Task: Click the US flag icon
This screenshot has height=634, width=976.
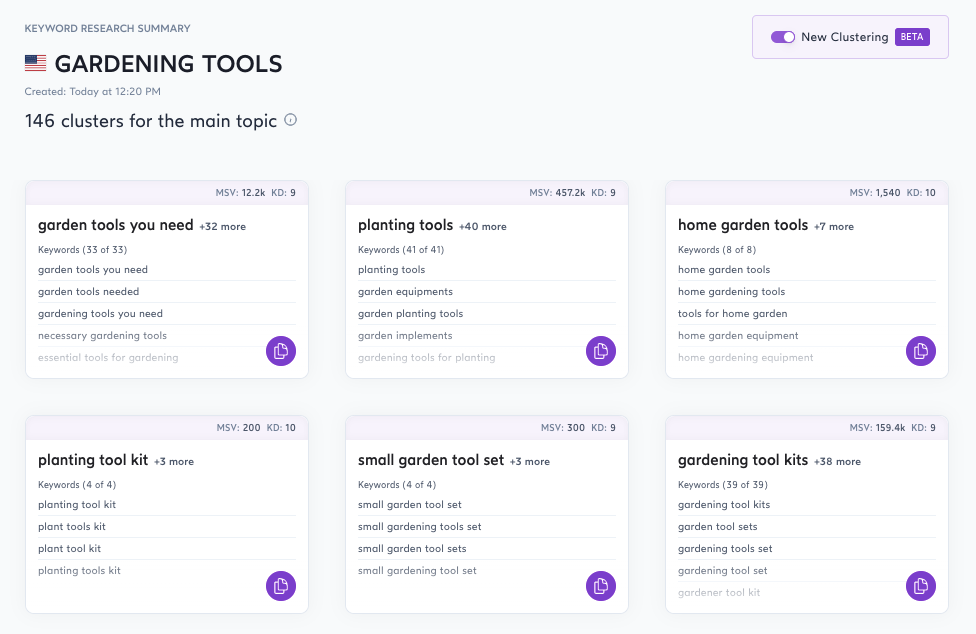Action: point(36,64)
